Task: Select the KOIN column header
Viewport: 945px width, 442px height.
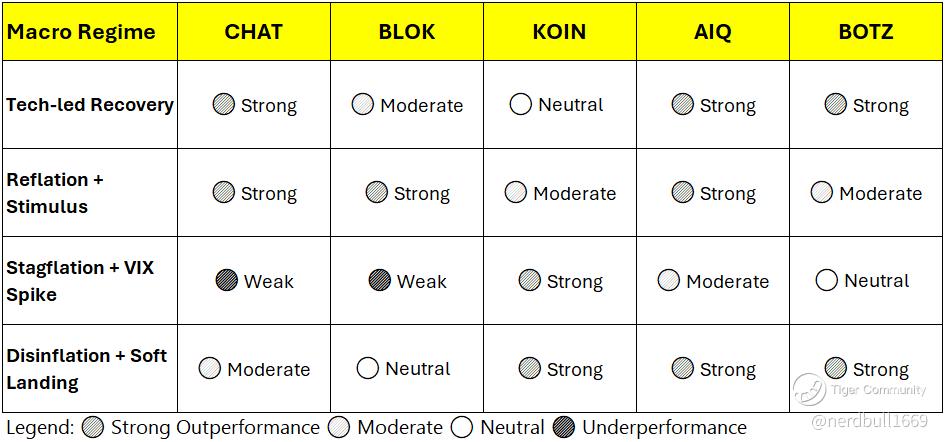Action: [x=559, y=32]
